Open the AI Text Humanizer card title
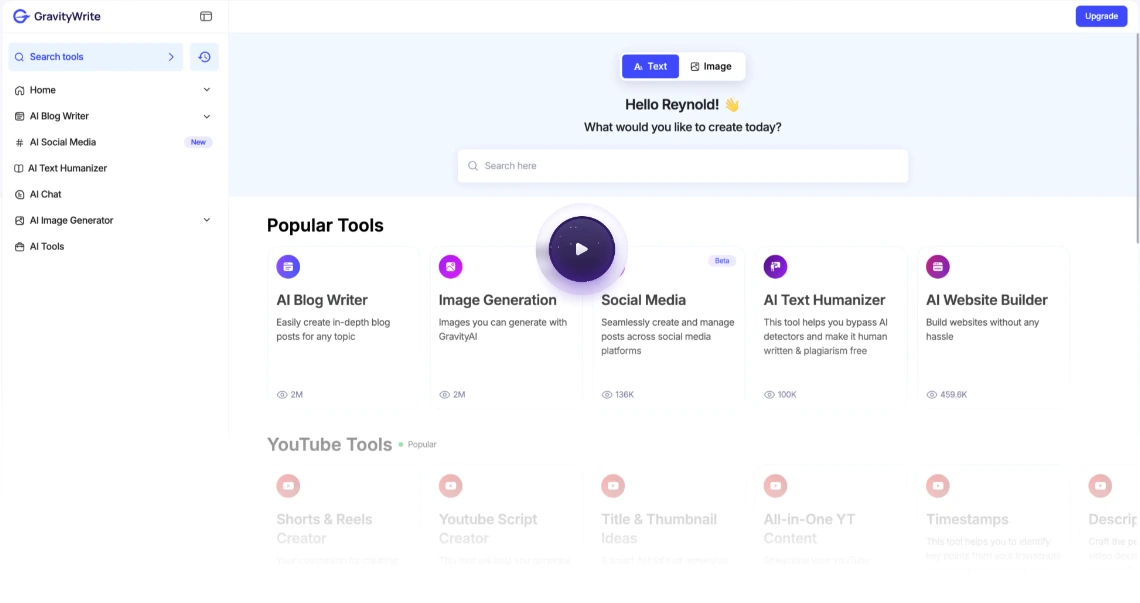 pyautogui.click(x=824, y=300)
